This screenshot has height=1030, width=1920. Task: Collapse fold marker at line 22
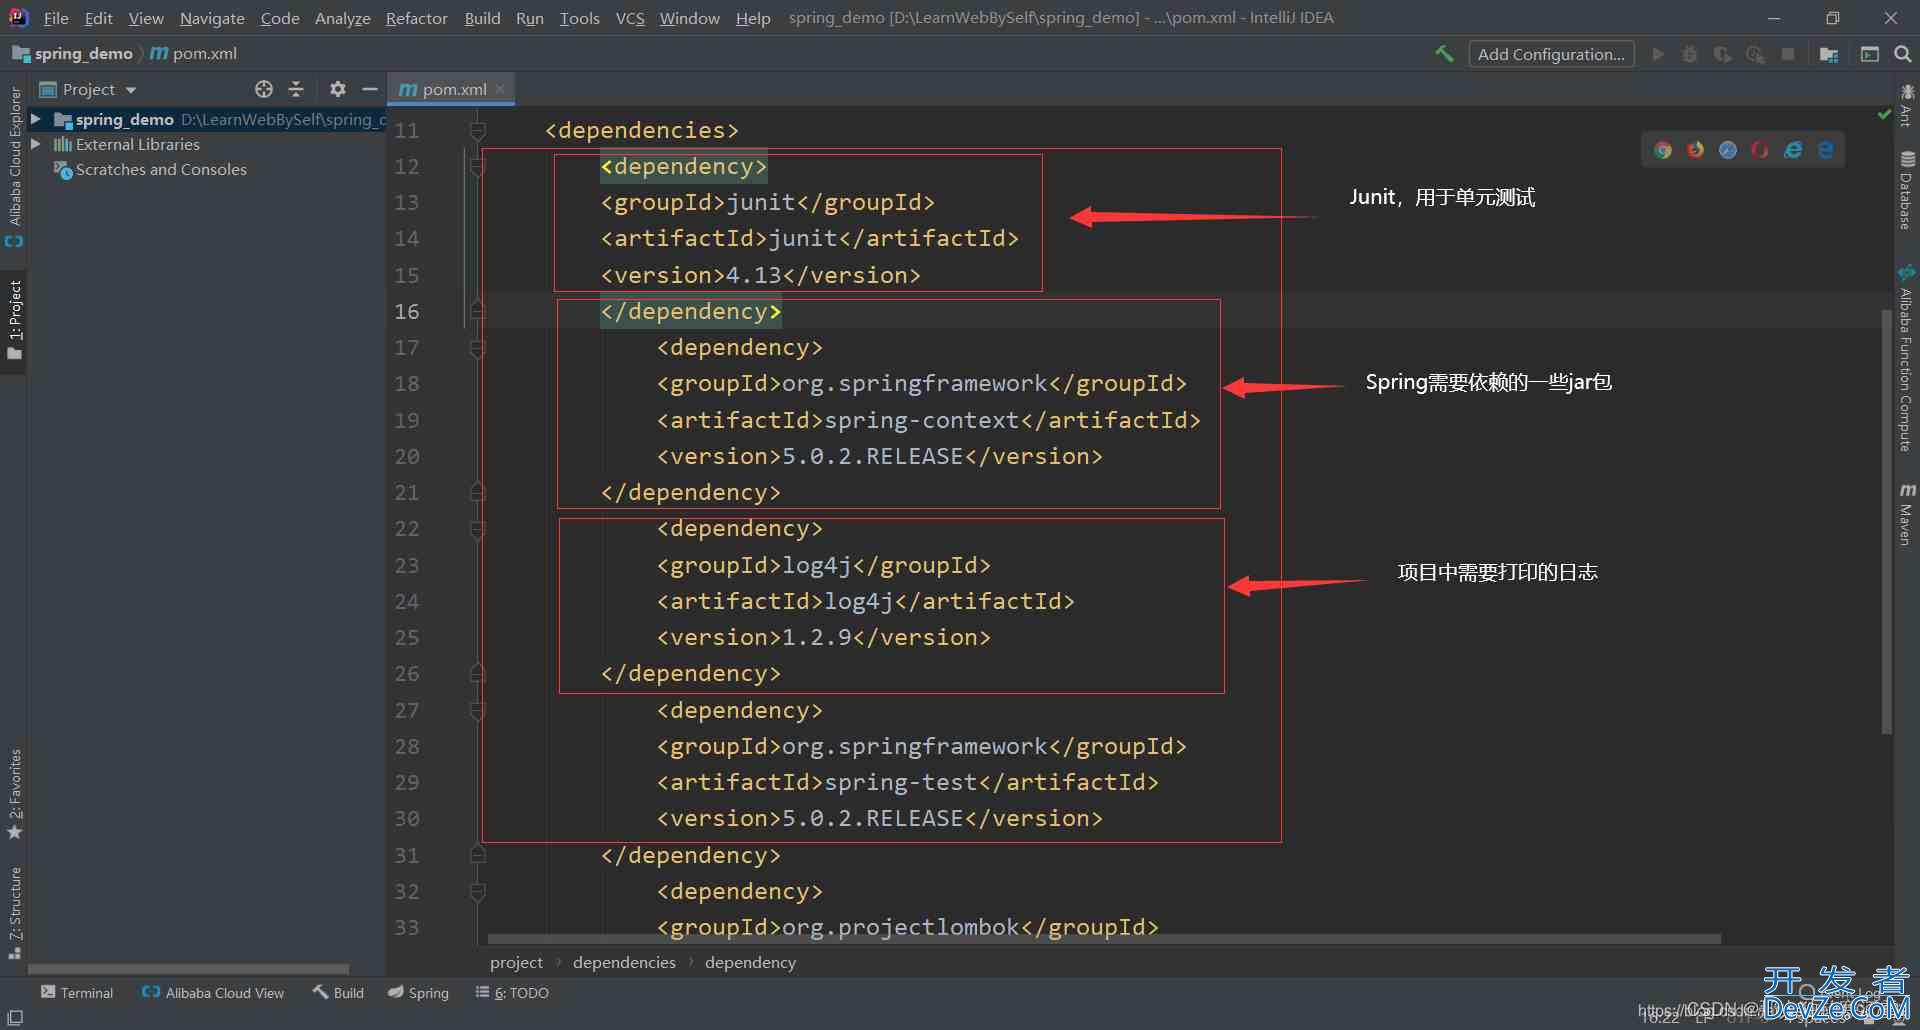coord(477,528)
